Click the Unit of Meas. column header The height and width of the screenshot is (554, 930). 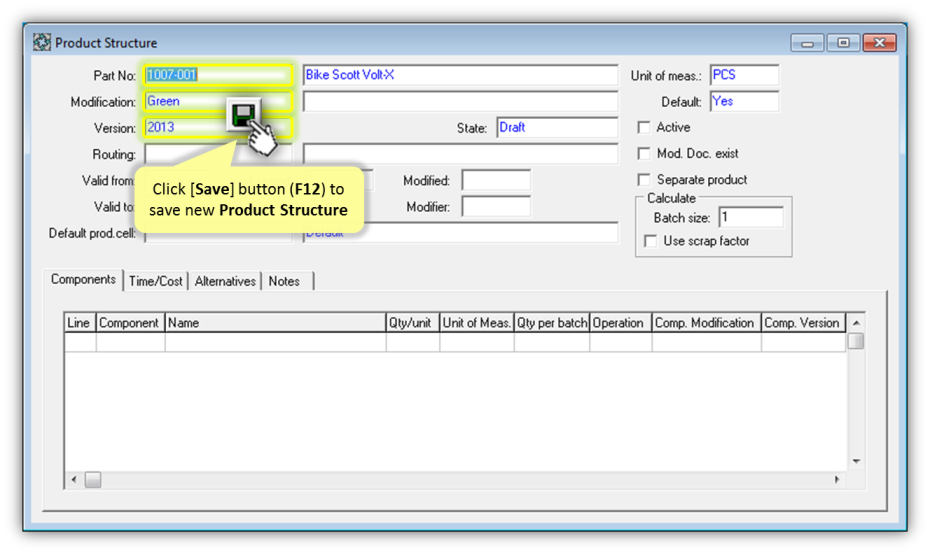coord(477,323)
